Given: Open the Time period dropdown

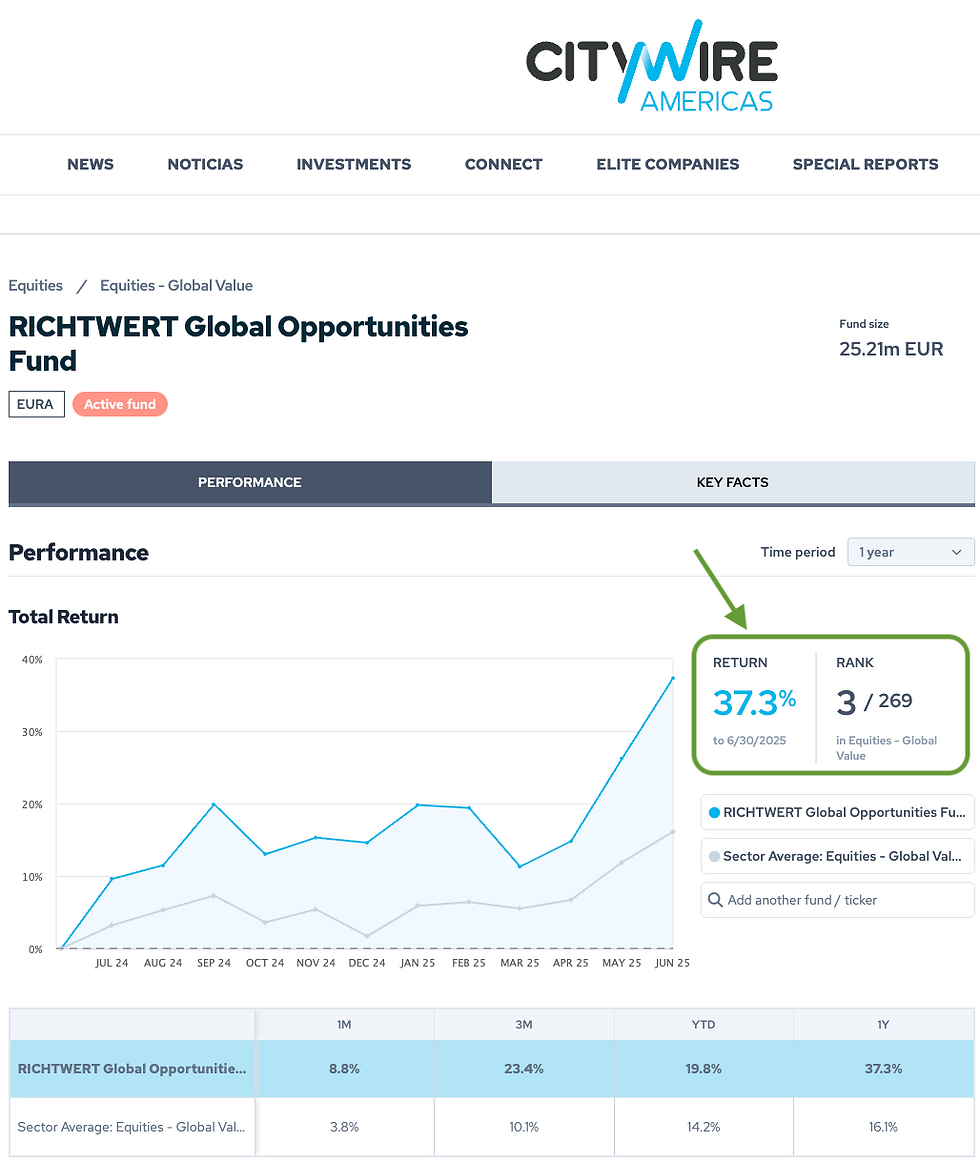Looking at the screenshot, I should 910,551.
